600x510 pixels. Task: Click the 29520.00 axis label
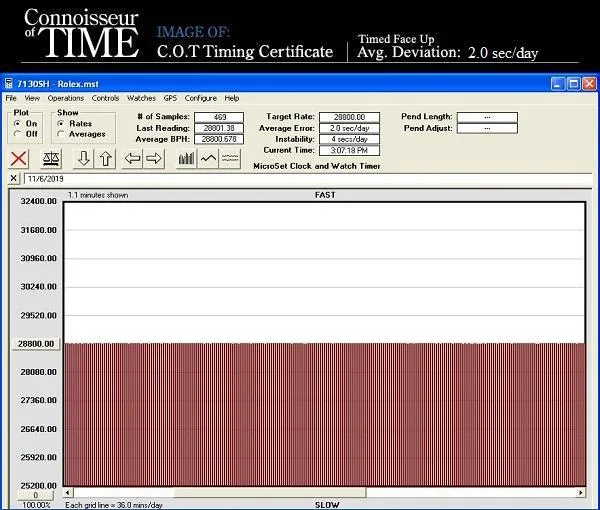[x=38, y=315]
